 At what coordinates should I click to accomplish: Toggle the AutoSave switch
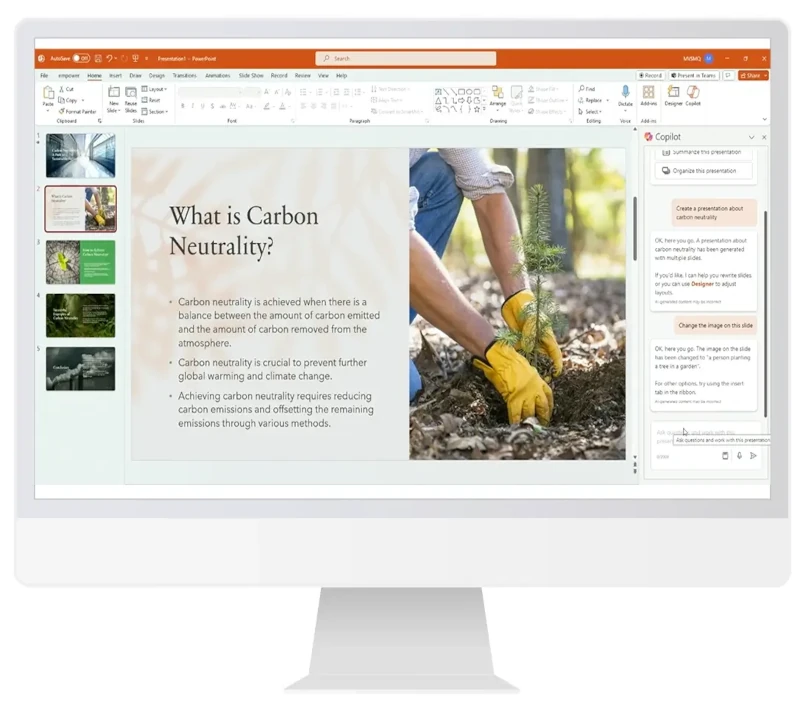coord(81,58)
